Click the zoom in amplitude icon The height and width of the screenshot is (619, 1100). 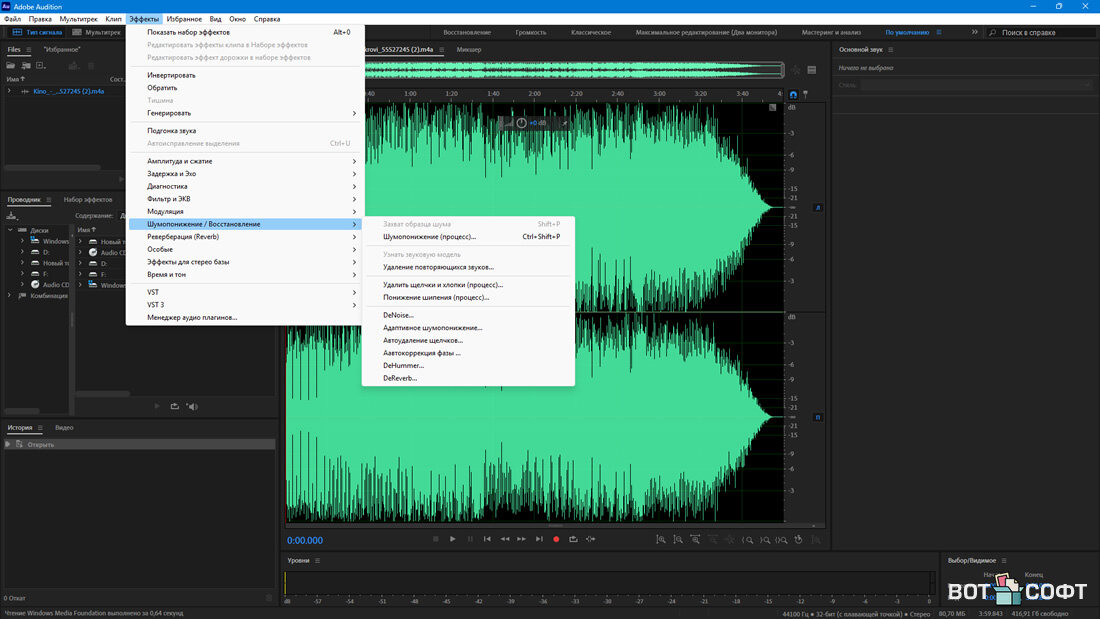coord(661,539)
